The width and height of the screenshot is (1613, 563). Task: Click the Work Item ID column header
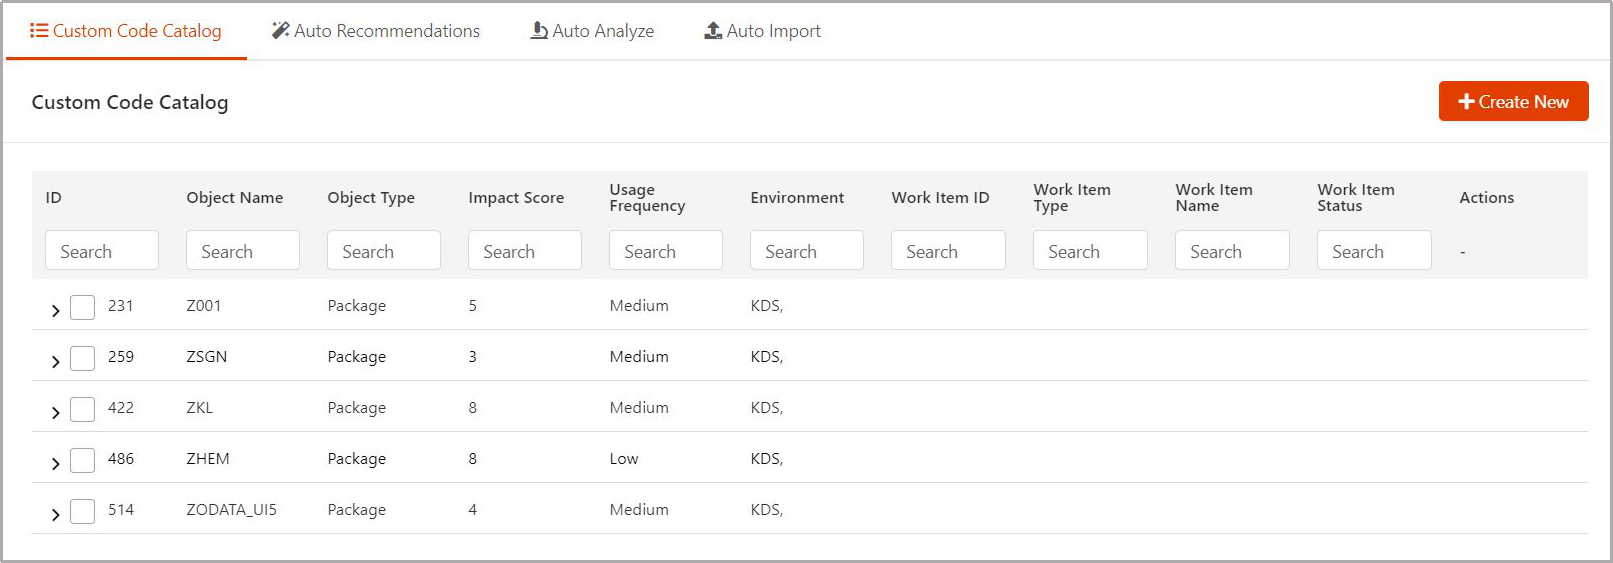940,198
